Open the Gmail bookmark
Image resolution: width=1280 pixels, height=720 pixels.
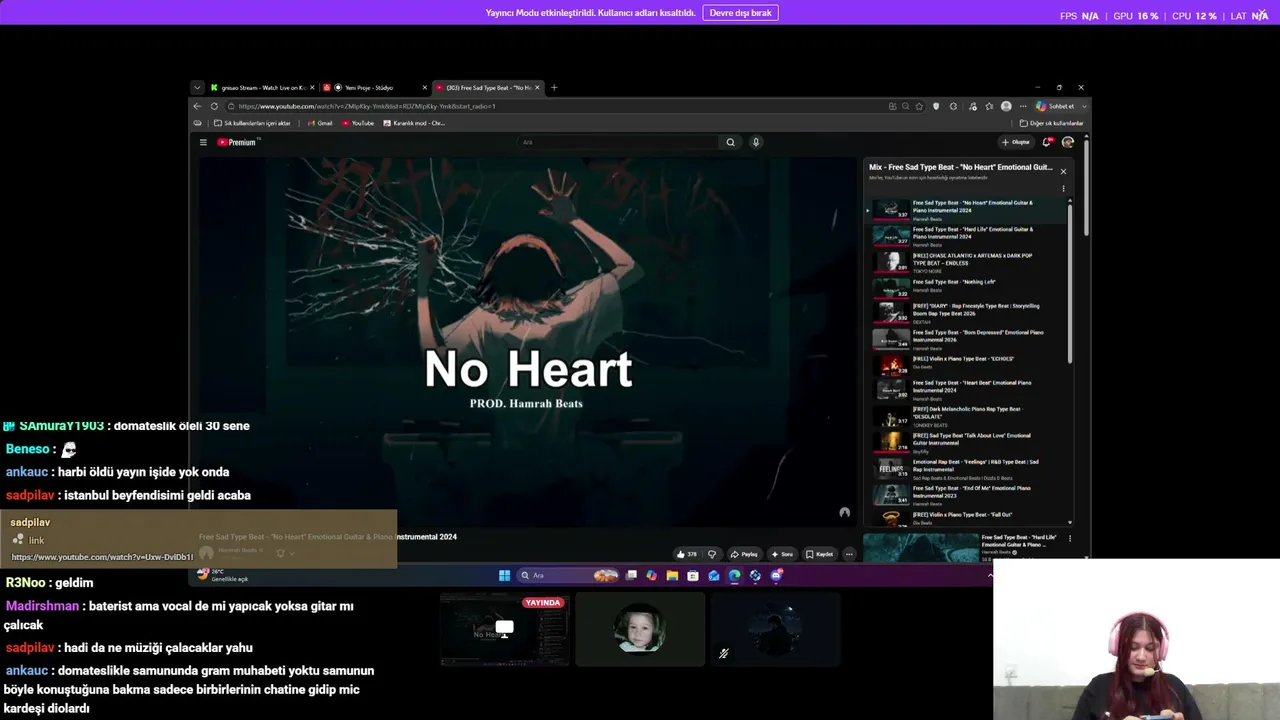coord(320,123)
